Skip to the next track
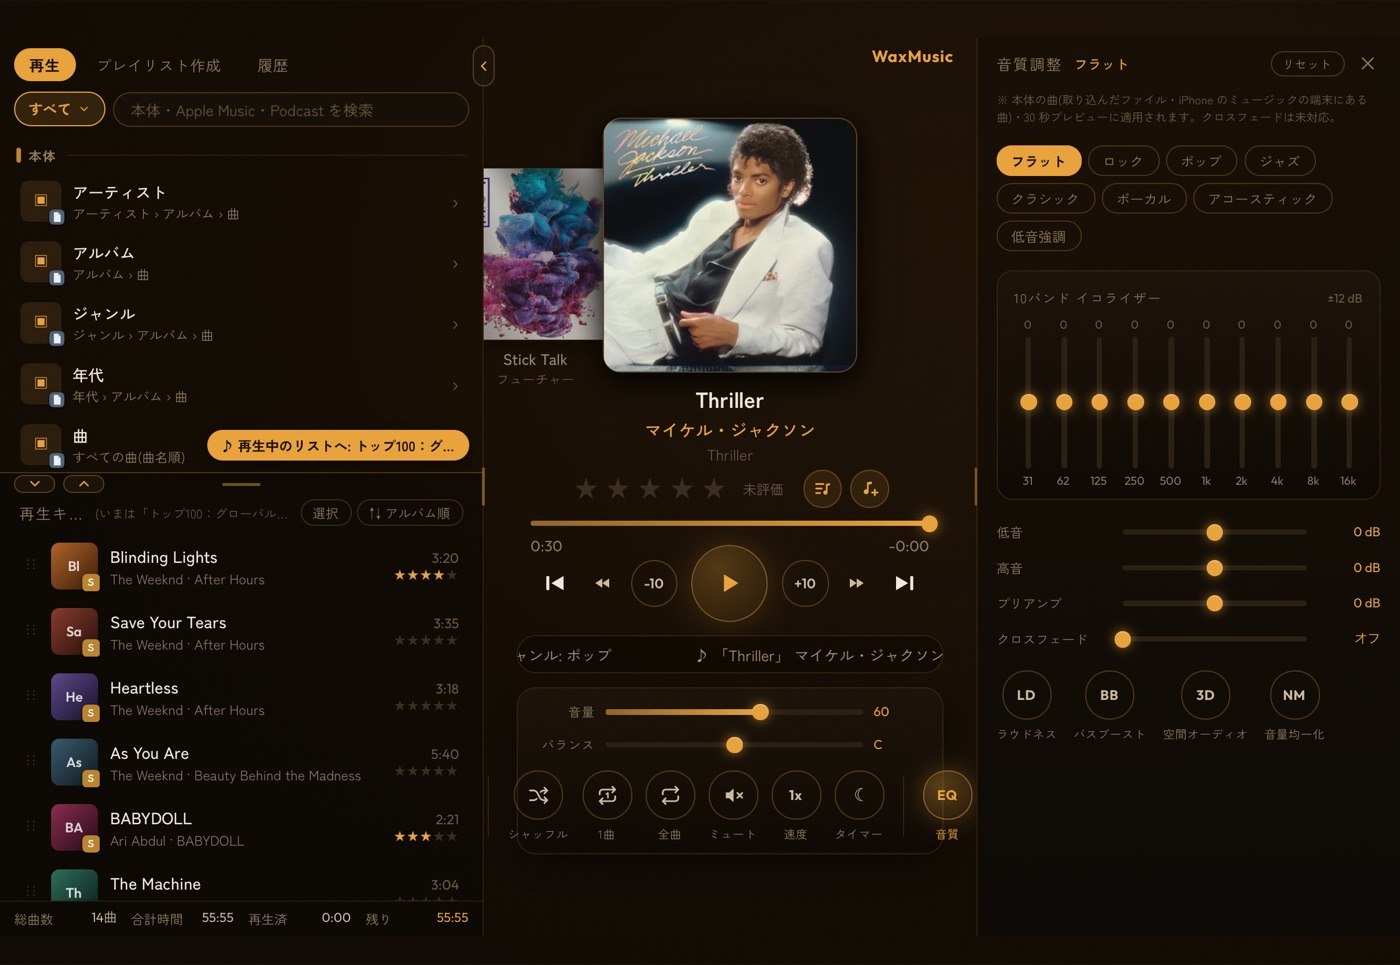Image resolution: width=1400 pixels, height=965 pixels. 904,583
